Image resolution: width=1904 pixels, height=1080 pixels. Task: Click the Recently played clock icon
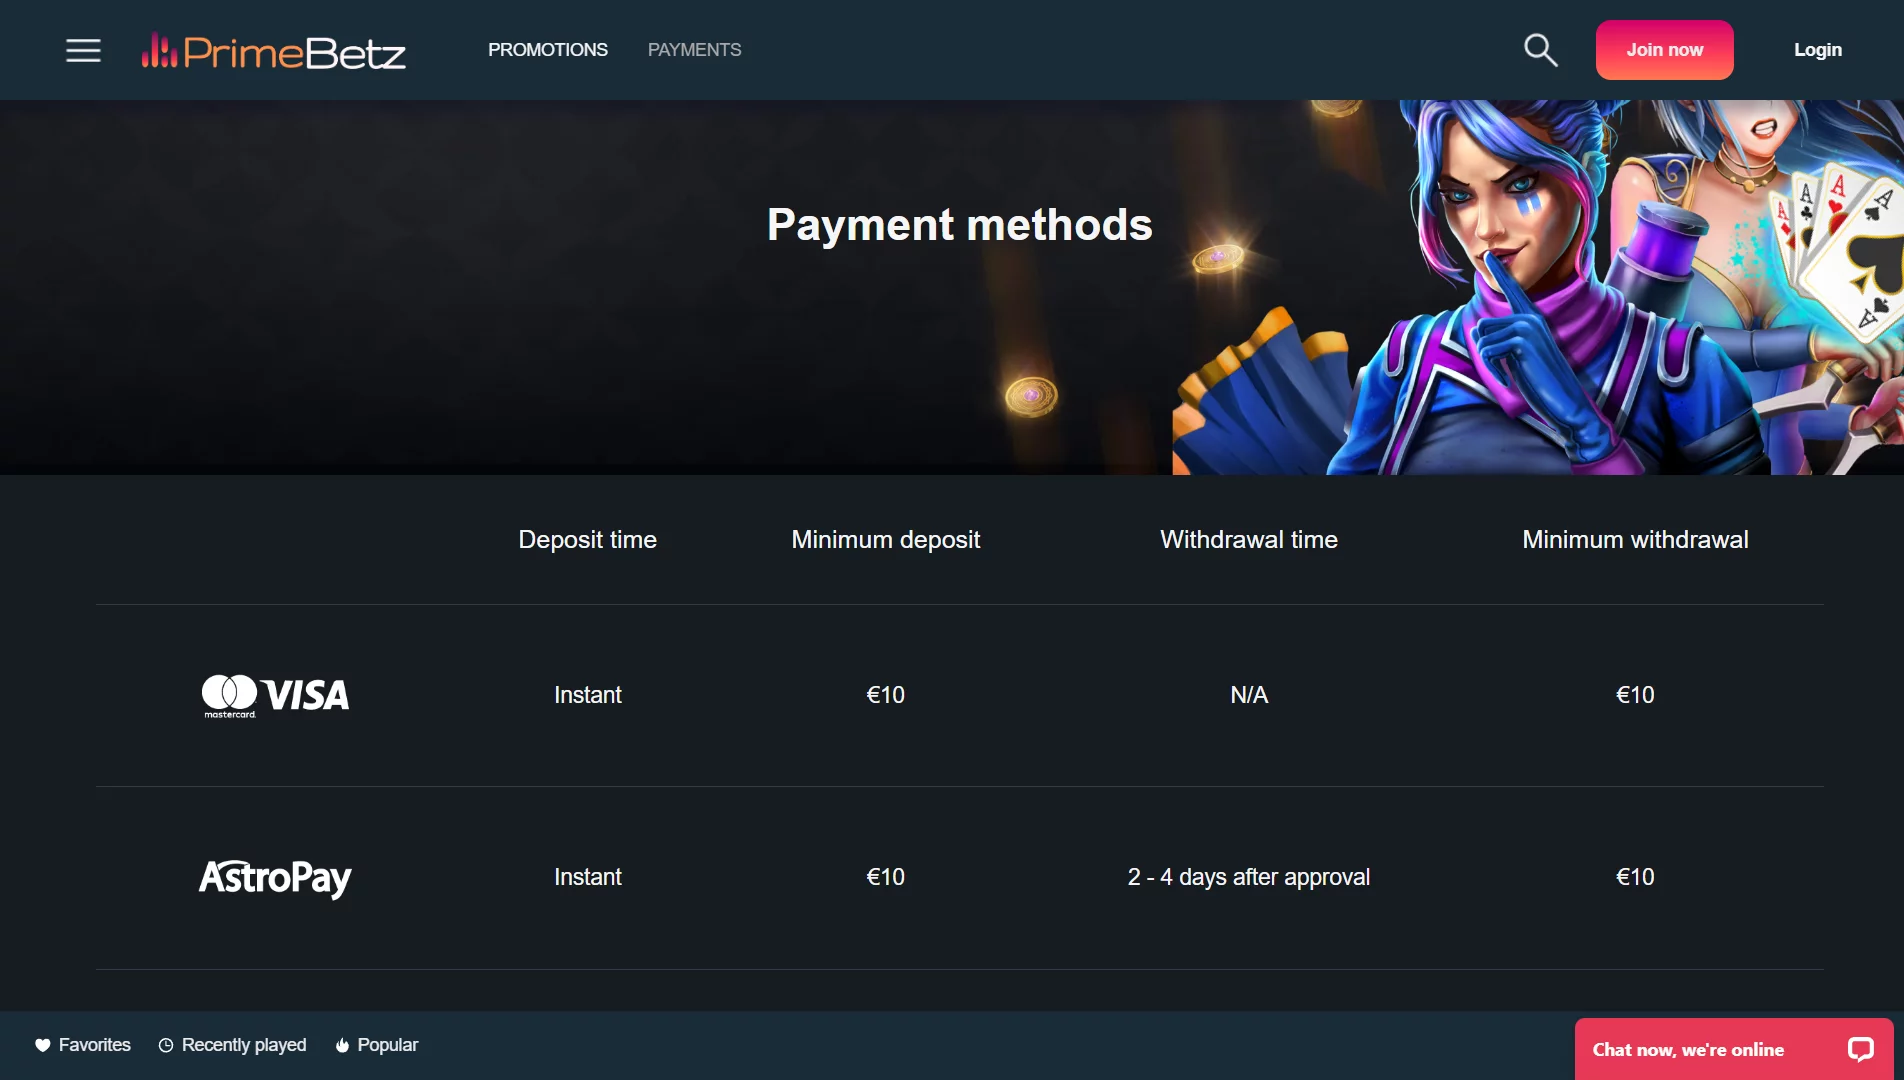point(164,1044)
